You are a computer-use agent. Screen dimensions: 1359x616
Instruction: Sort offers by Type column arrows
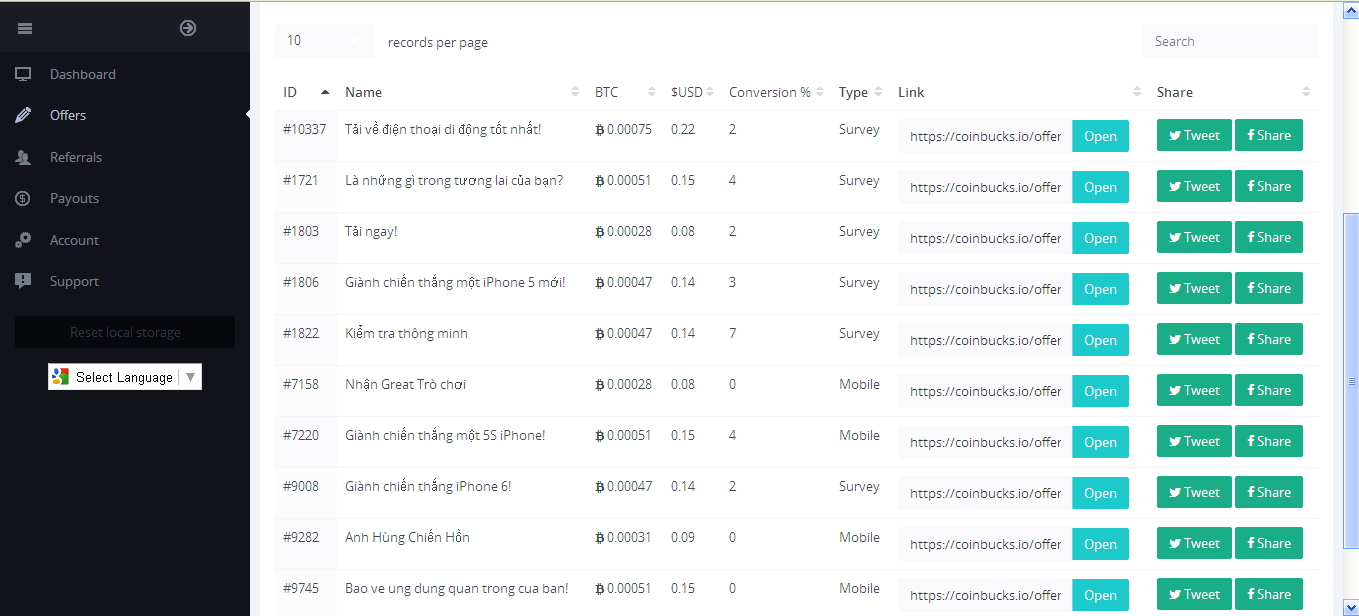pyautogui.click(x=877, y=92)
